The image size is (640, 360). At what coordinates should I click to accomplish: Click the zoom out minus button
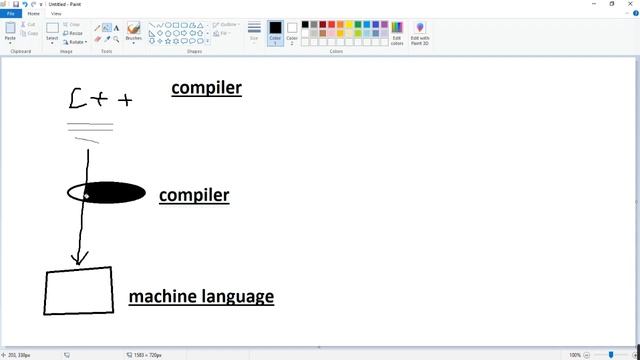click(x=587, y=355)
